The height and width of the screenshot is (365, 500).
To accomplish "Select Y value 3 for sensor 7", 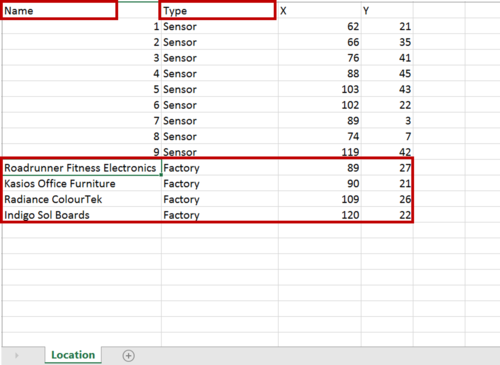I will [387, 120].
